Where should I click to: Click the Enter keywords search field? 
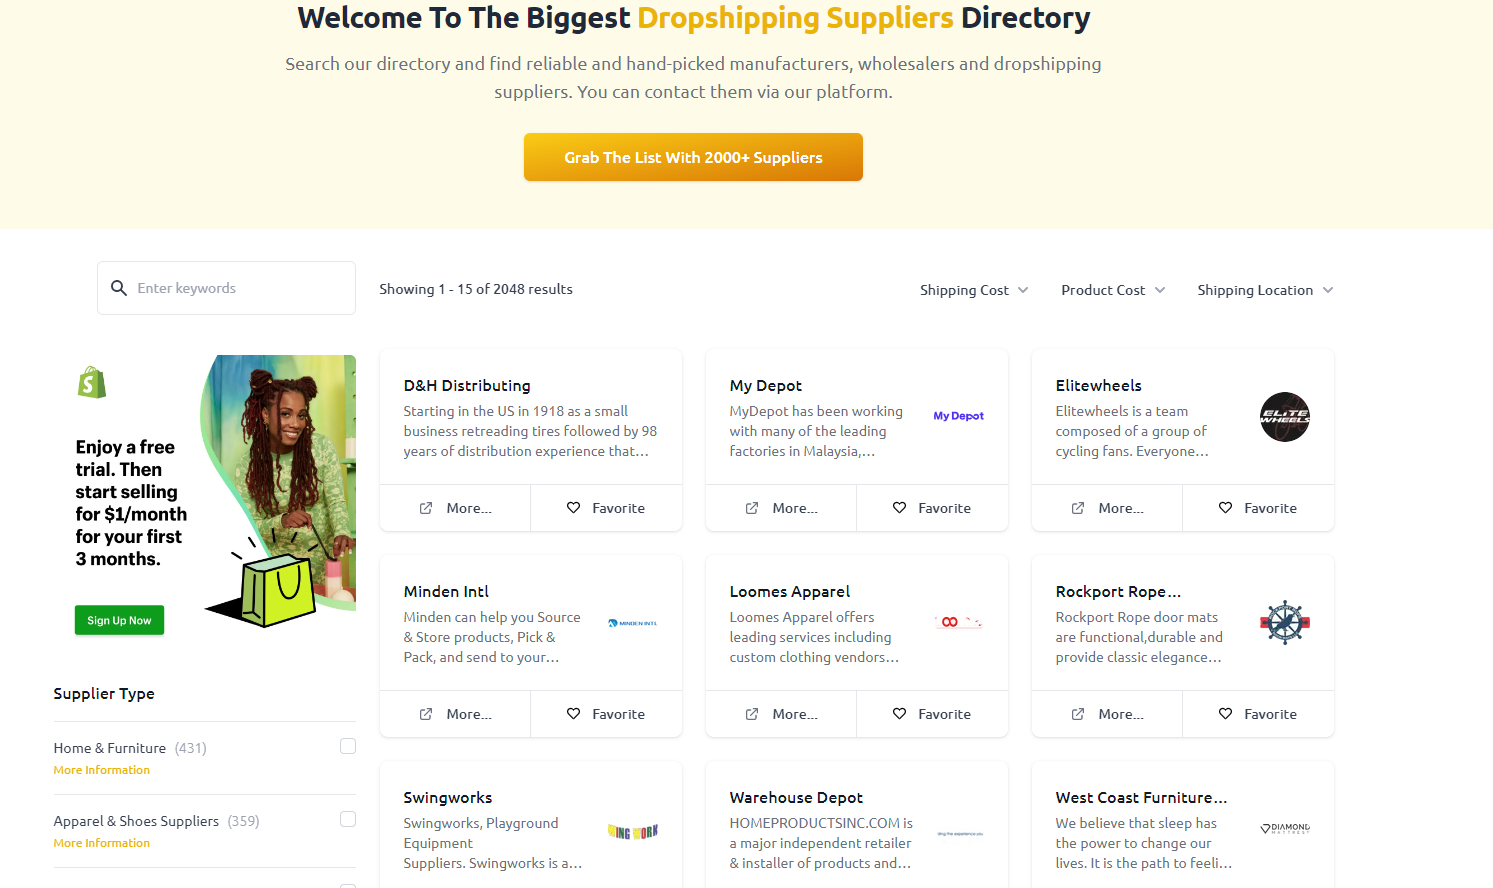226,288
